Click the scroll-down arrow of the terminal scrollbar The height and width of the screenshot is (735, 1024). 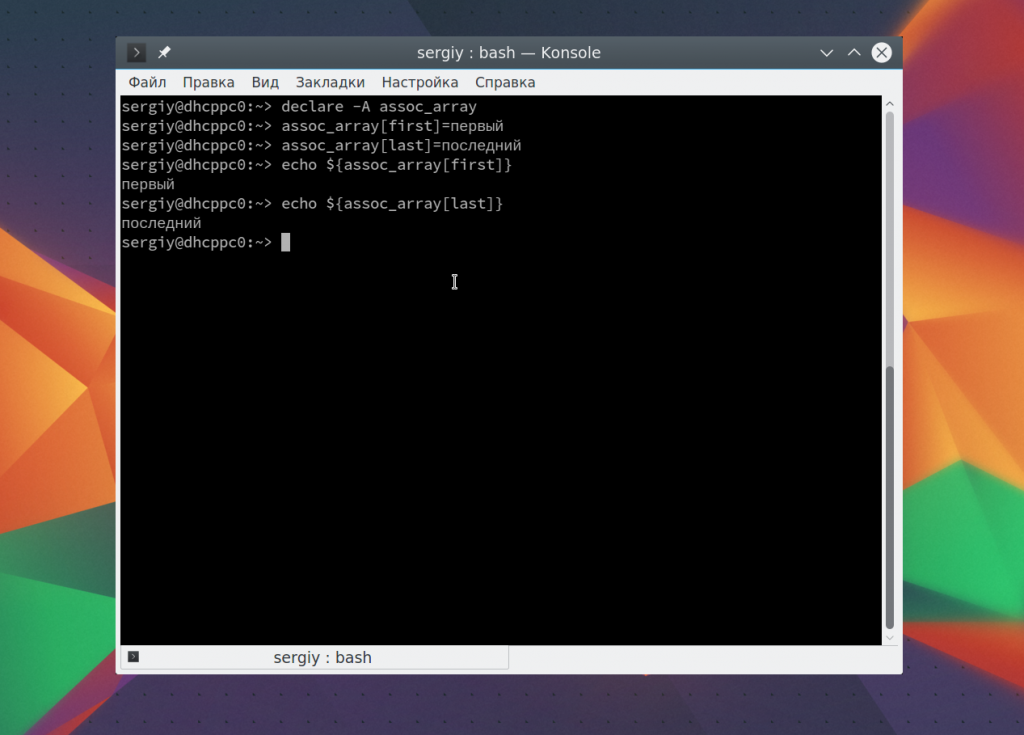[889, 638]
